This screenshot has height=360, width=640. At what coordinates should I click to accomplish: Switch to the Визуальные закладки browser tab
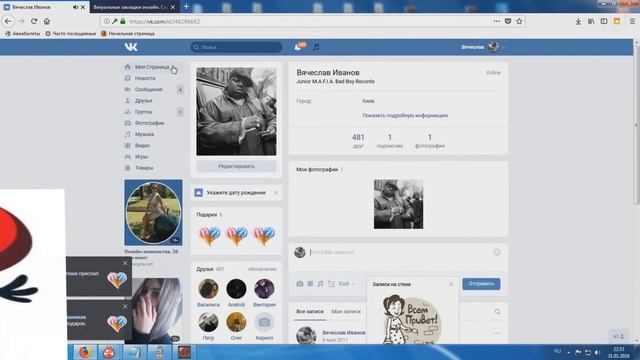134,7
